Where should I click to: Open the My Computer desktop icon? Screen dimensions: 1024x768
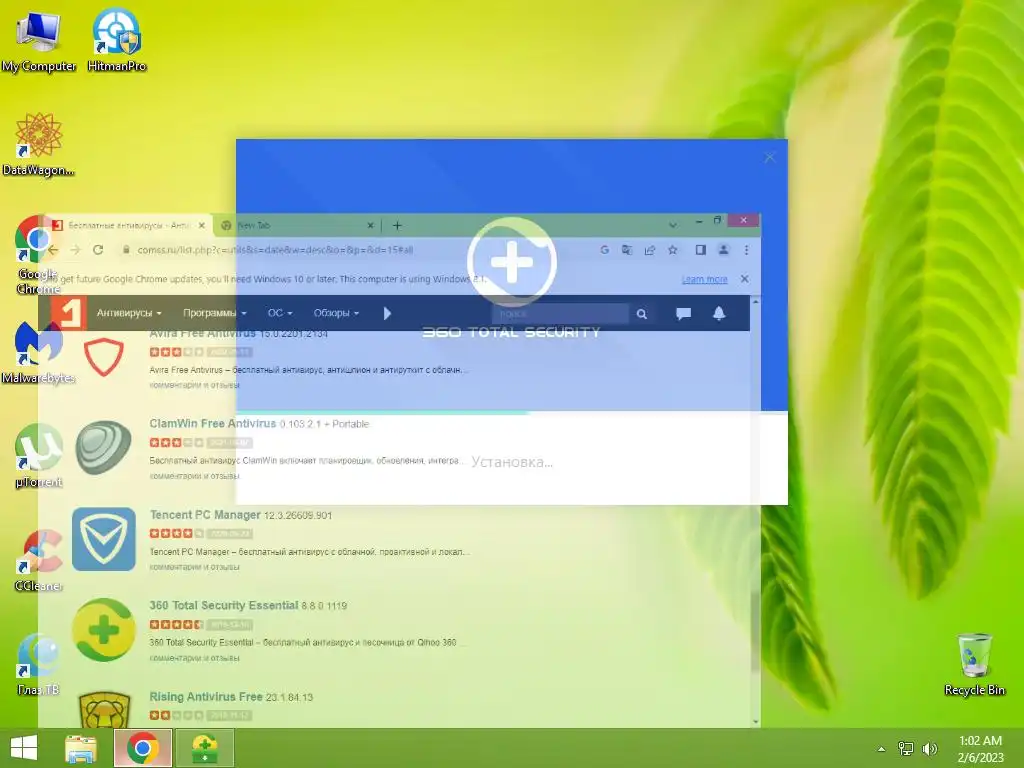pos(38,40)
